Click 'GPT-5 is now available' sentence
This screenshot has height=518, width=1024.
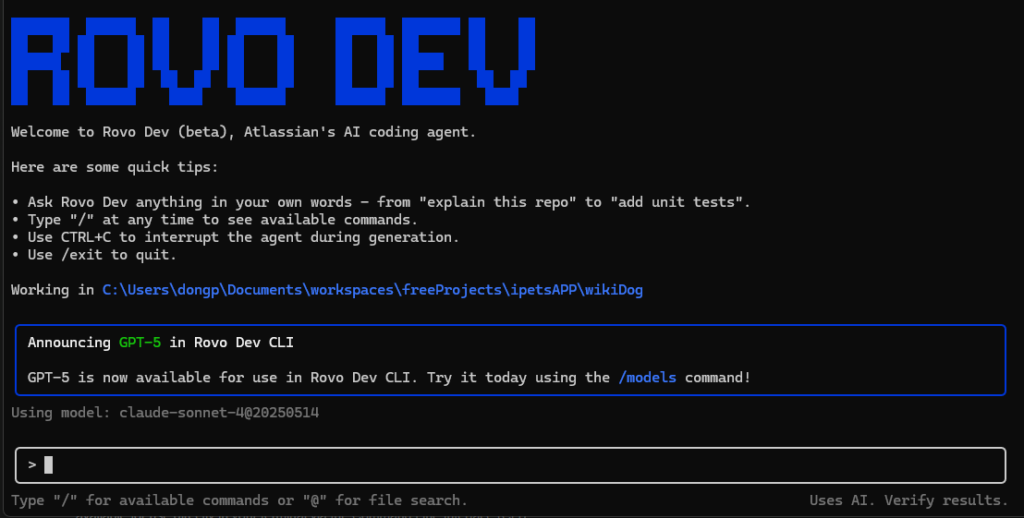389,378
